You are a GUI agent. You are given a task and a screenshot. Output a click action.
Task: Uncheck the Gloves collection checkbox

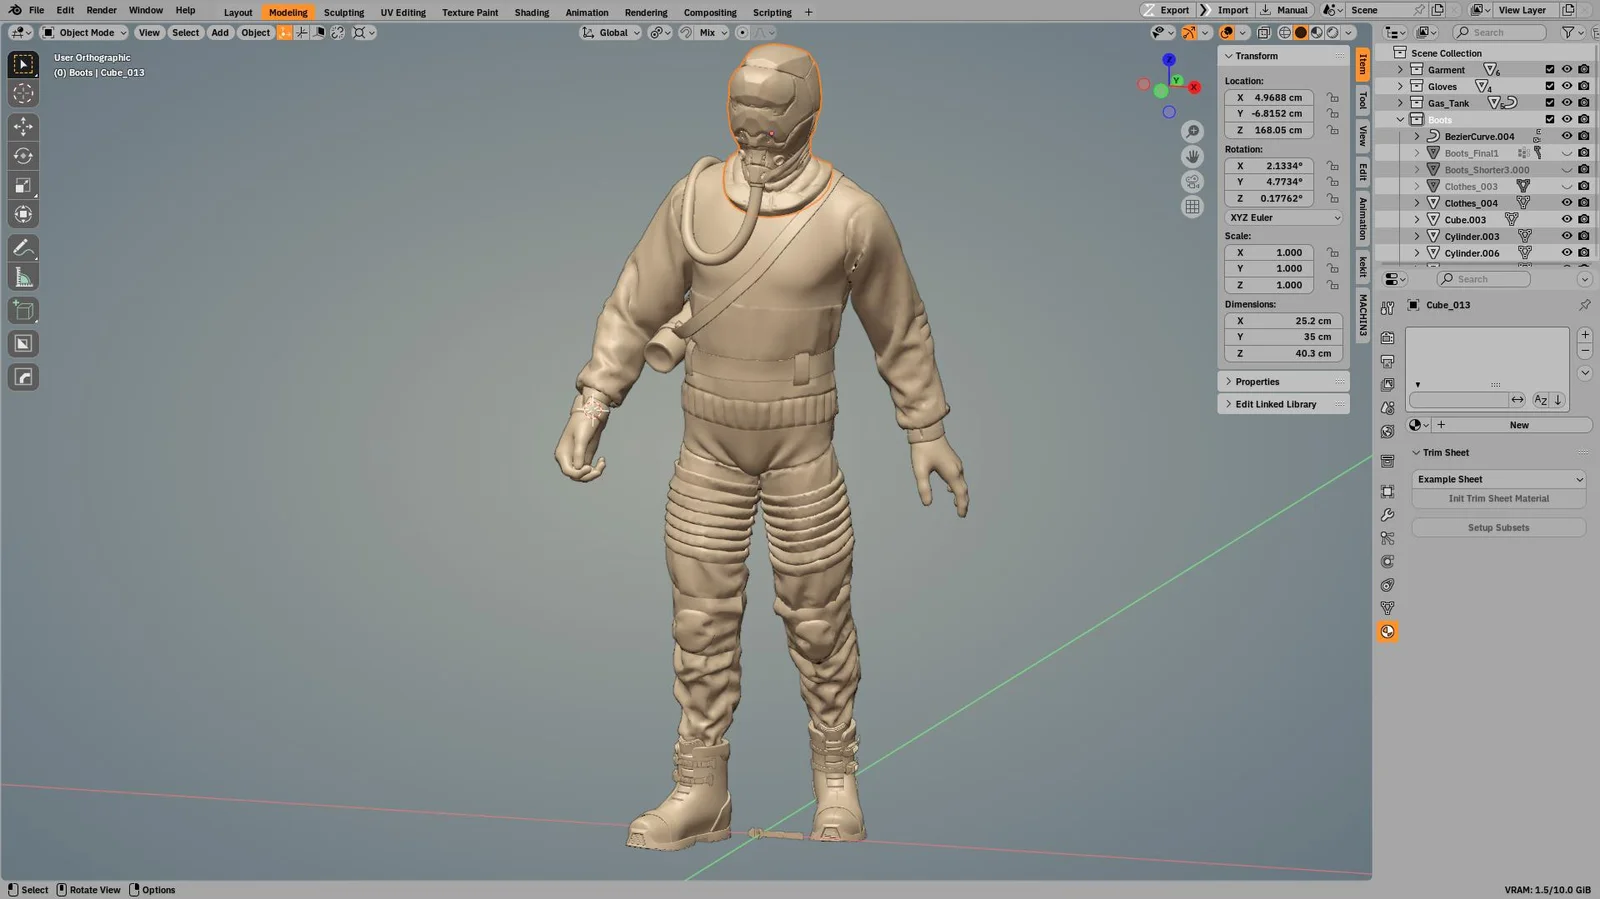1549,87
